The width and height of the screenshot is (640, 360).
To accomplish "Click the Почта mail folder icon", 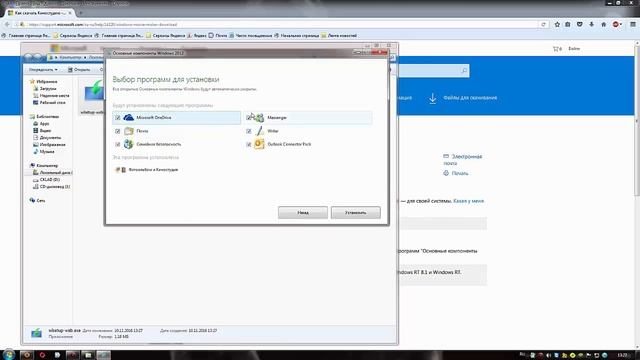I will tap(129, 131).
